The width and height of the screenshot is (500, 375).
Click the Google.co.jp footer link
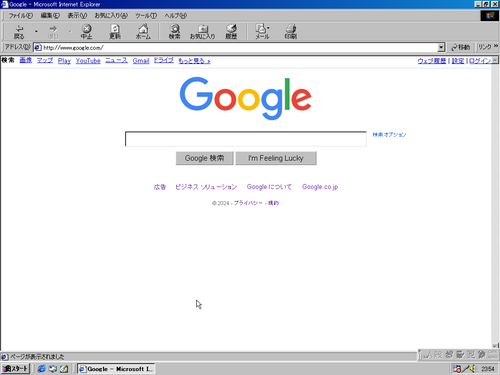(320, 187)
